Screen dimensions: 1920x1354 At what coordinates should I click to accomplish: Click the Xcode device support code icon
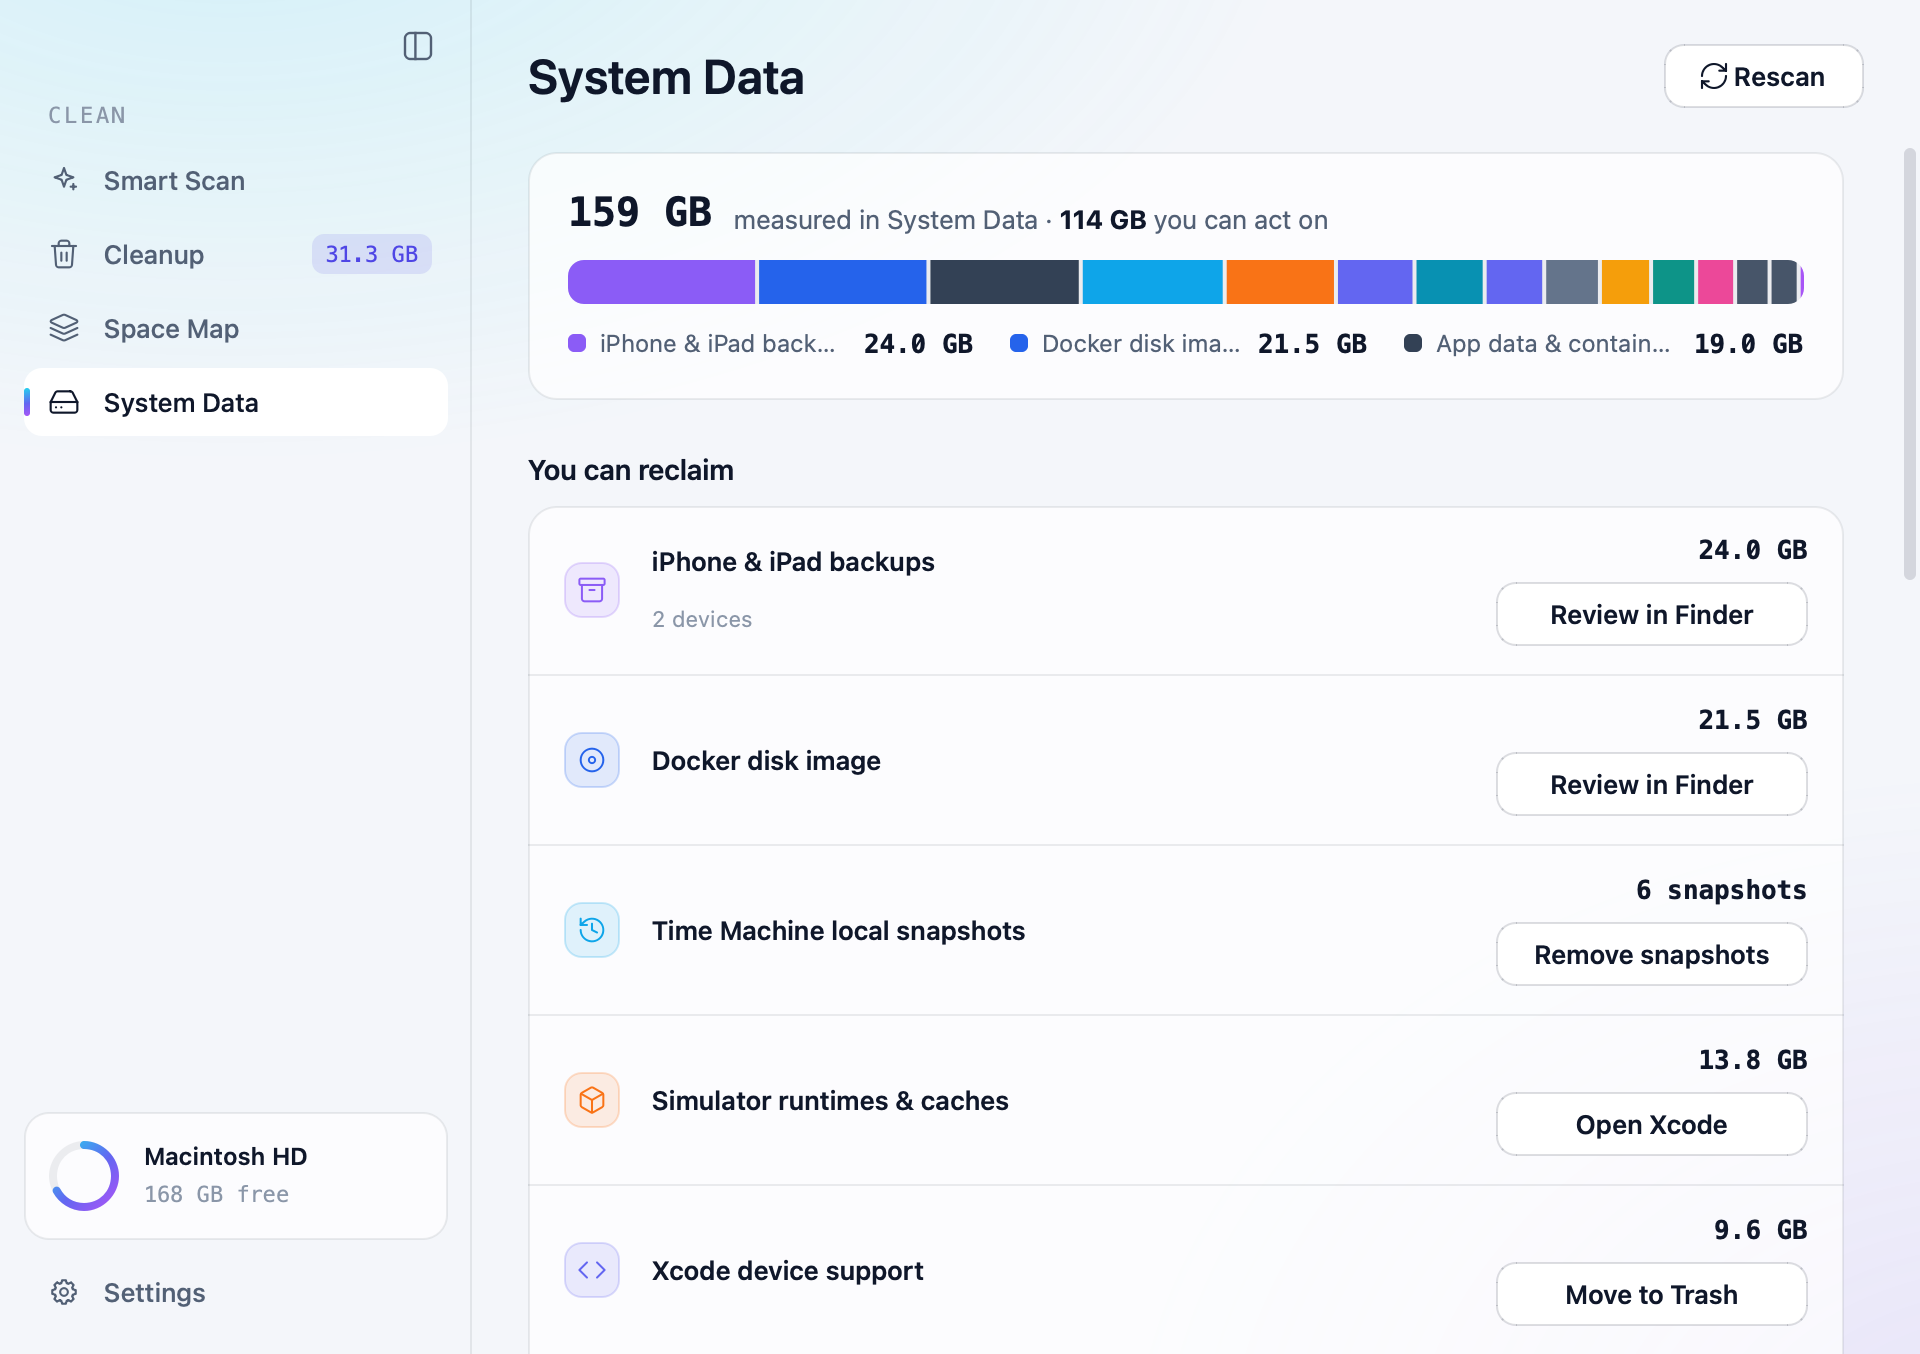tap(592, 1270)
